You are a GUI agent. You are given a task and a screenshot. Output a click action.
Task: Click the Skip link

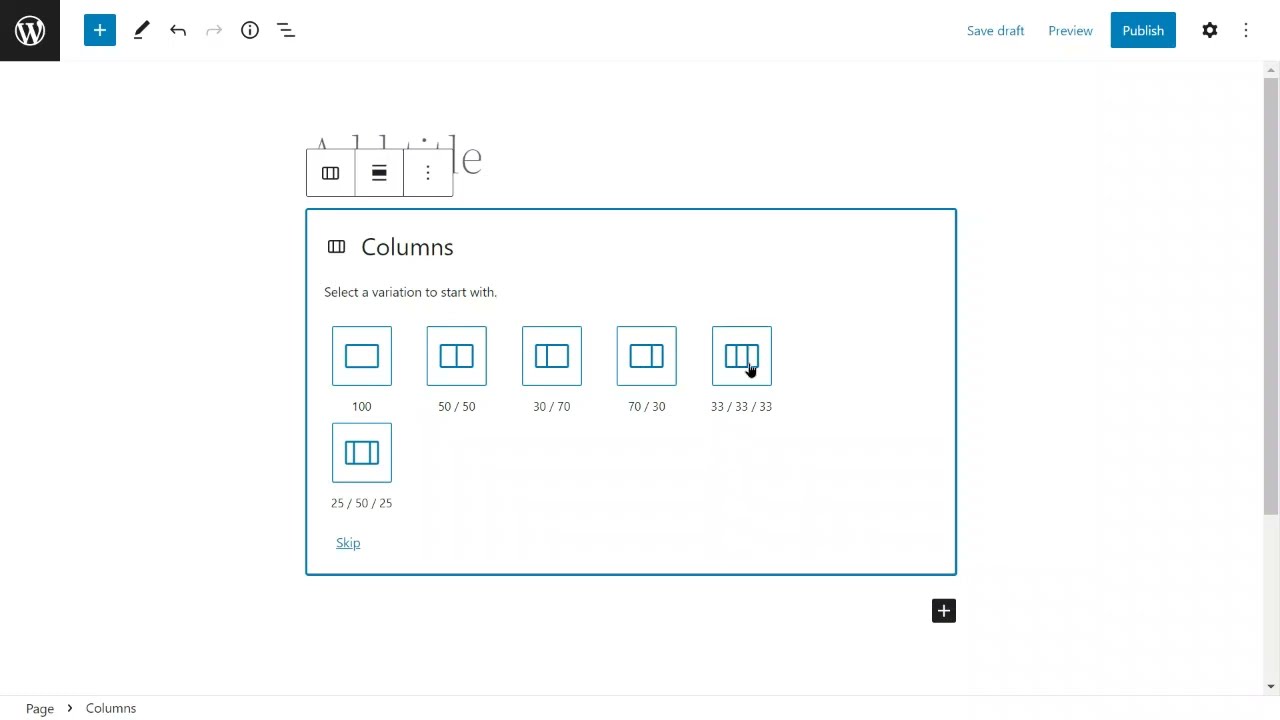tap(348, 543)
